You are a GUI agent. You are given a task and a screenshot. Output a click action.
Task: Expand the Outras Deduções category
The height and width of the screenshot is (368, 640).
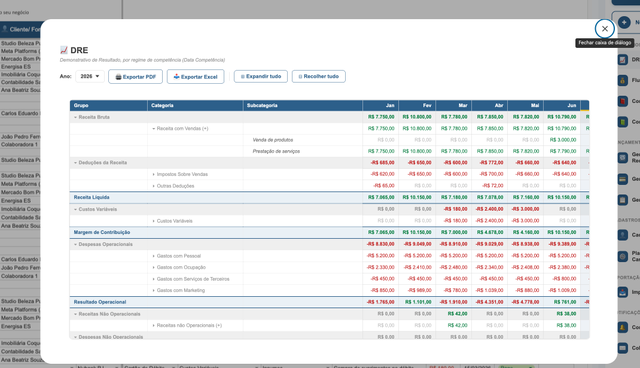click(x=153, y=186)
